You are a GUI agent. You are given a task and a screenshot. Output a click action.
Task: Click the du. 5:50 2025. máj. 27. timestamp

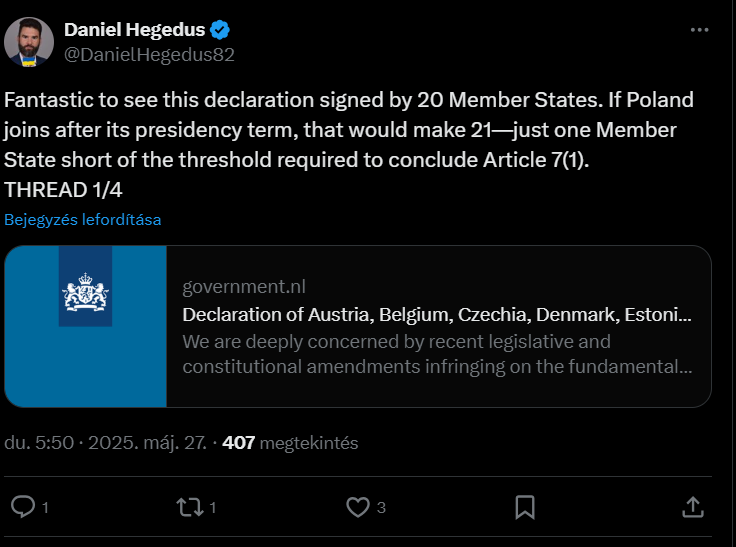tap(105, 443)
